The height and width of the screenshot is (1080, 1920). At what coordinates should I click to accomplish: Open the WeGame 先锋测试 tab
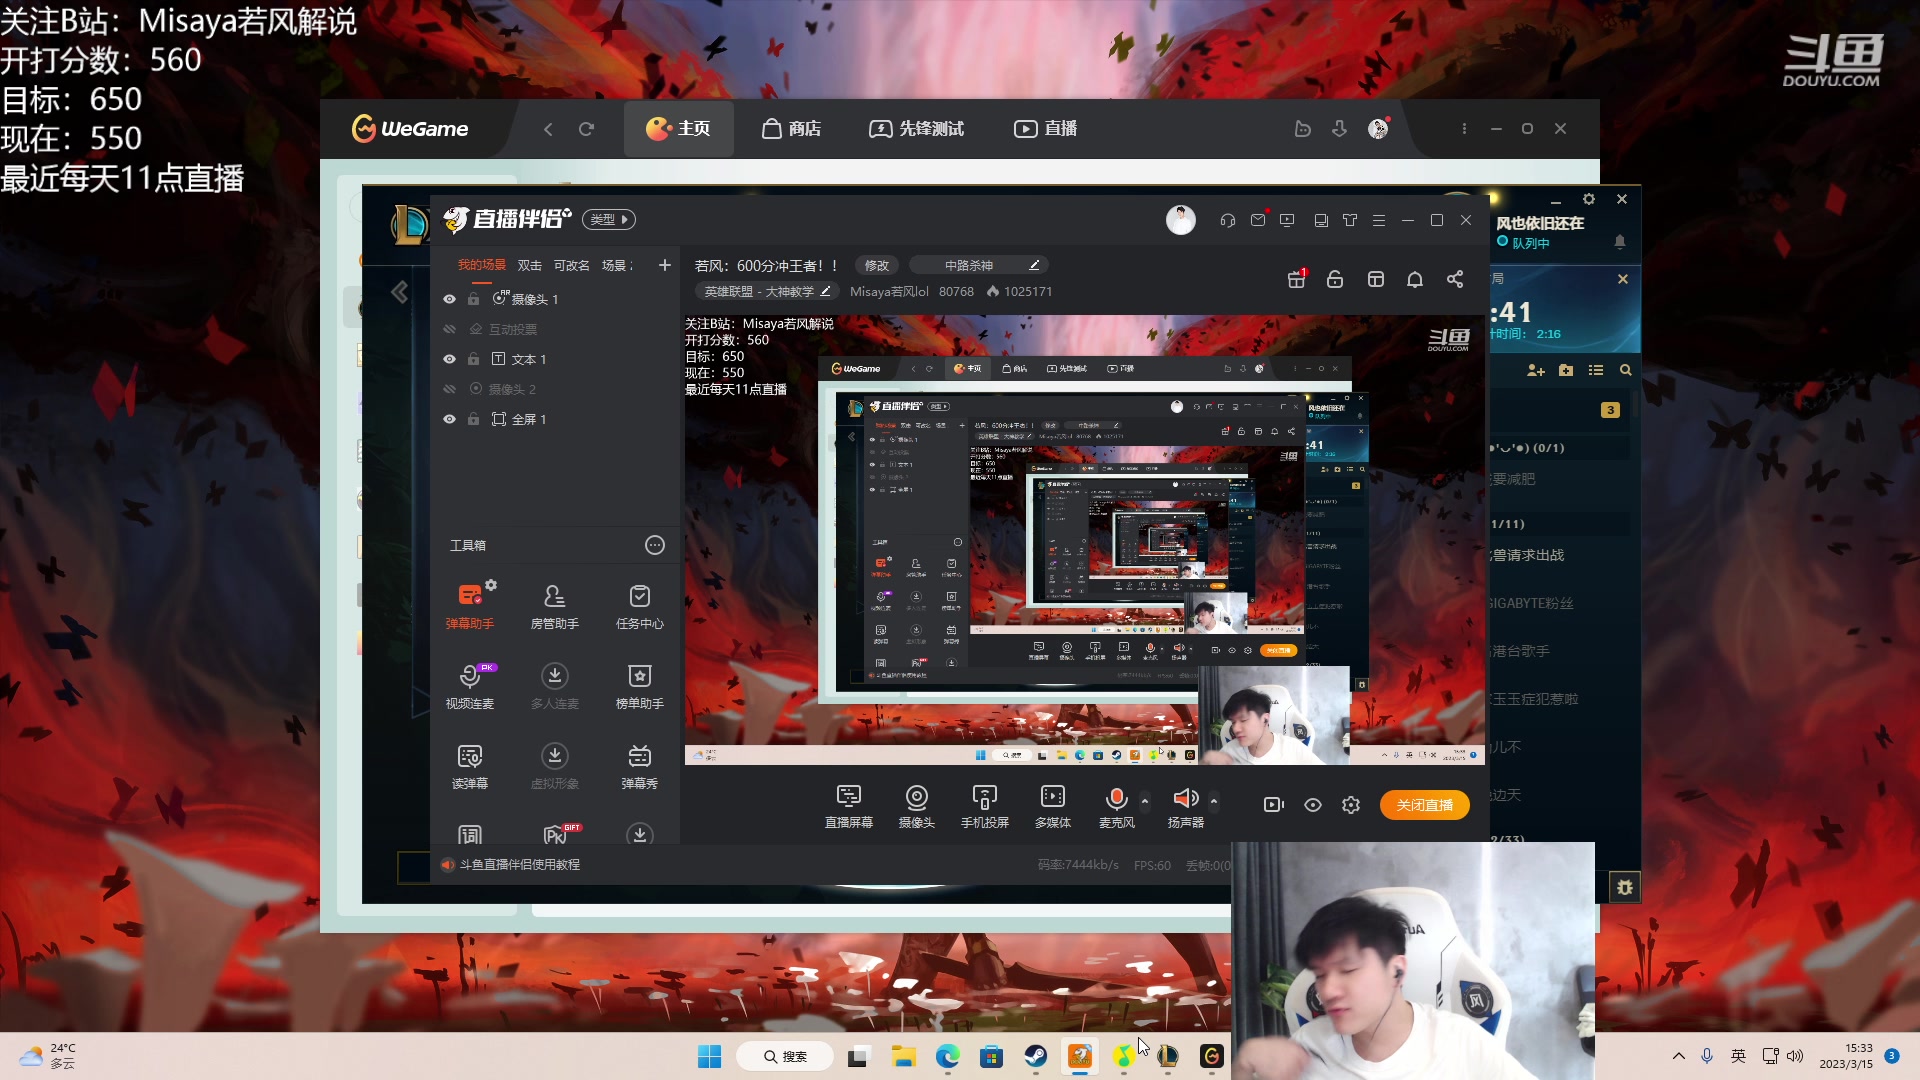(x=916, y=128)
